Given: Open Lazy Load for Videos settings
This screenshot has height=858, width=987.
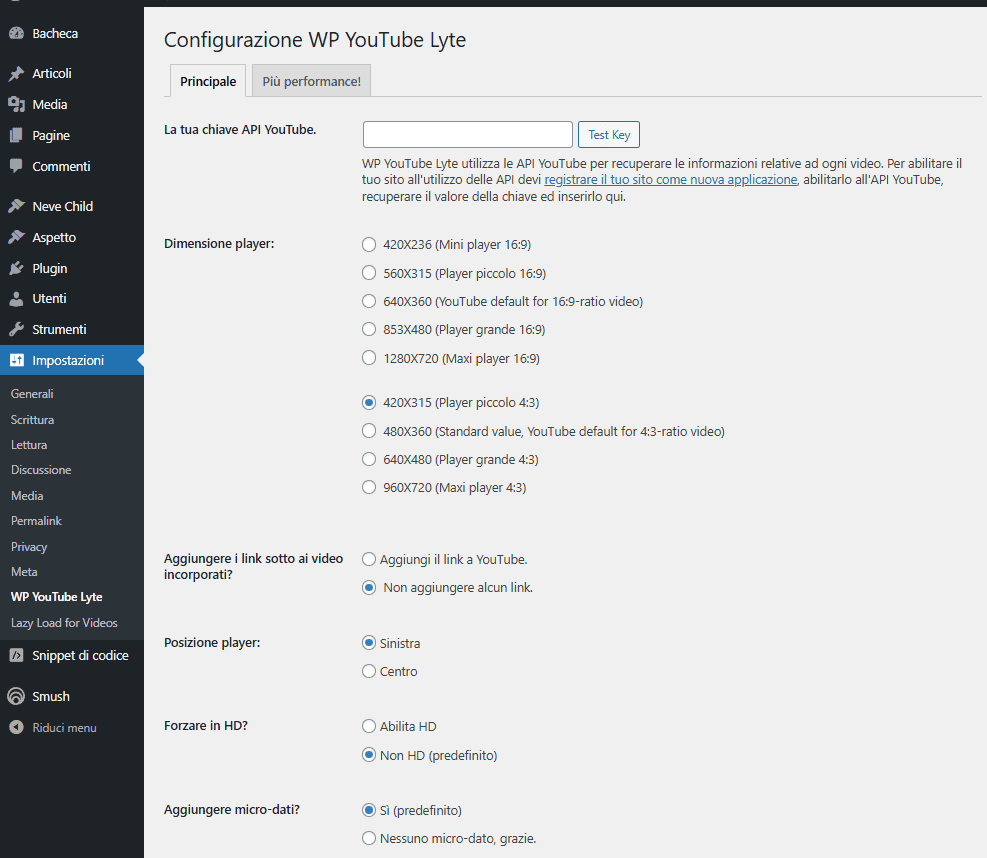Looking at the screenshot, I should pos(64,623).
